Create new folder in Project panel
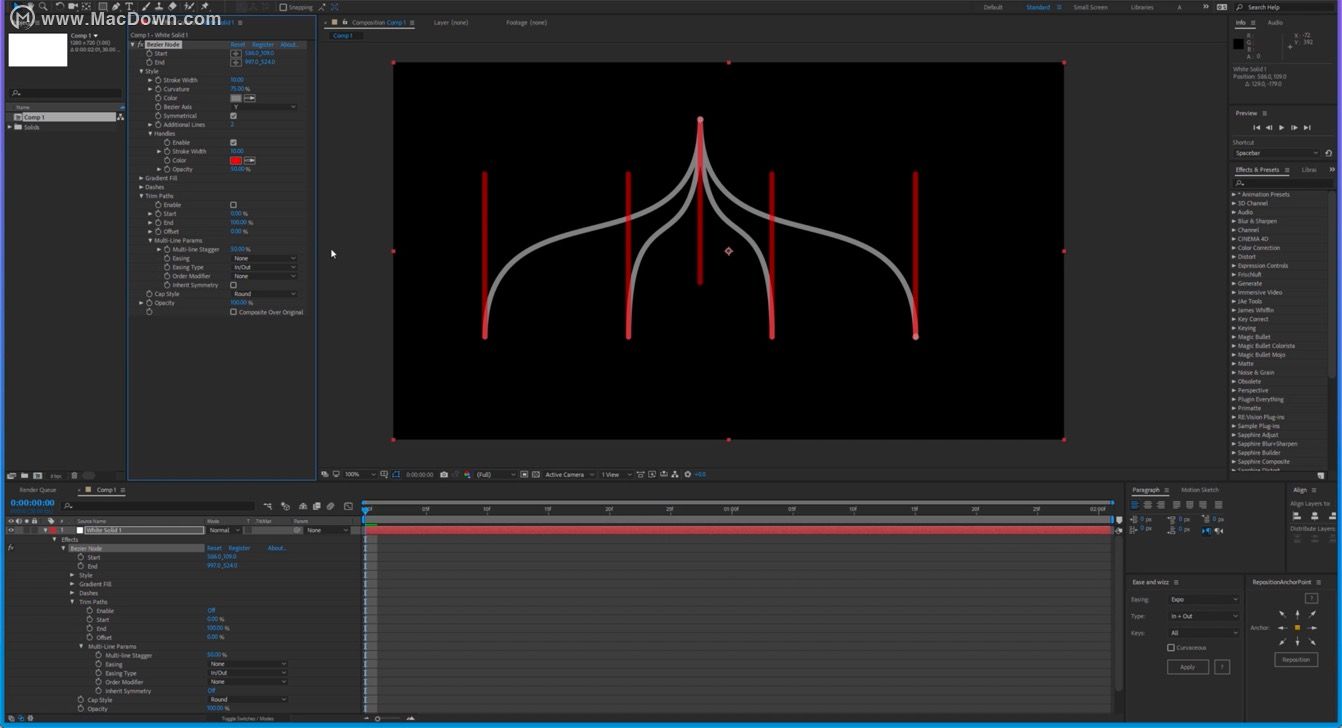Screen dimensions: 1342x728 pyautogui.click(x=24, y=476)
